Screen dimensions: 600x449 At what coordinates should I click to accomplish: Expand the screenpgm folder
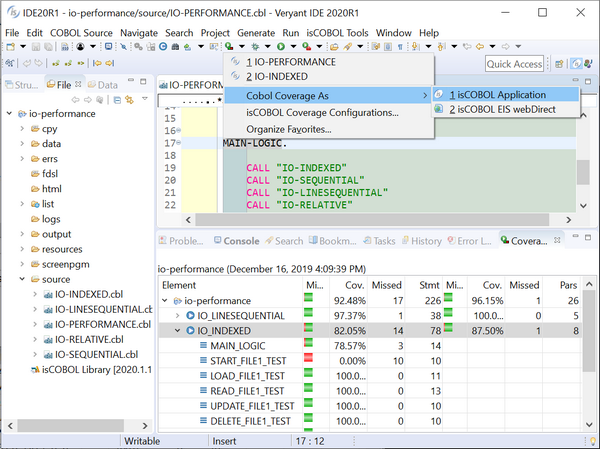click(22, 264)
